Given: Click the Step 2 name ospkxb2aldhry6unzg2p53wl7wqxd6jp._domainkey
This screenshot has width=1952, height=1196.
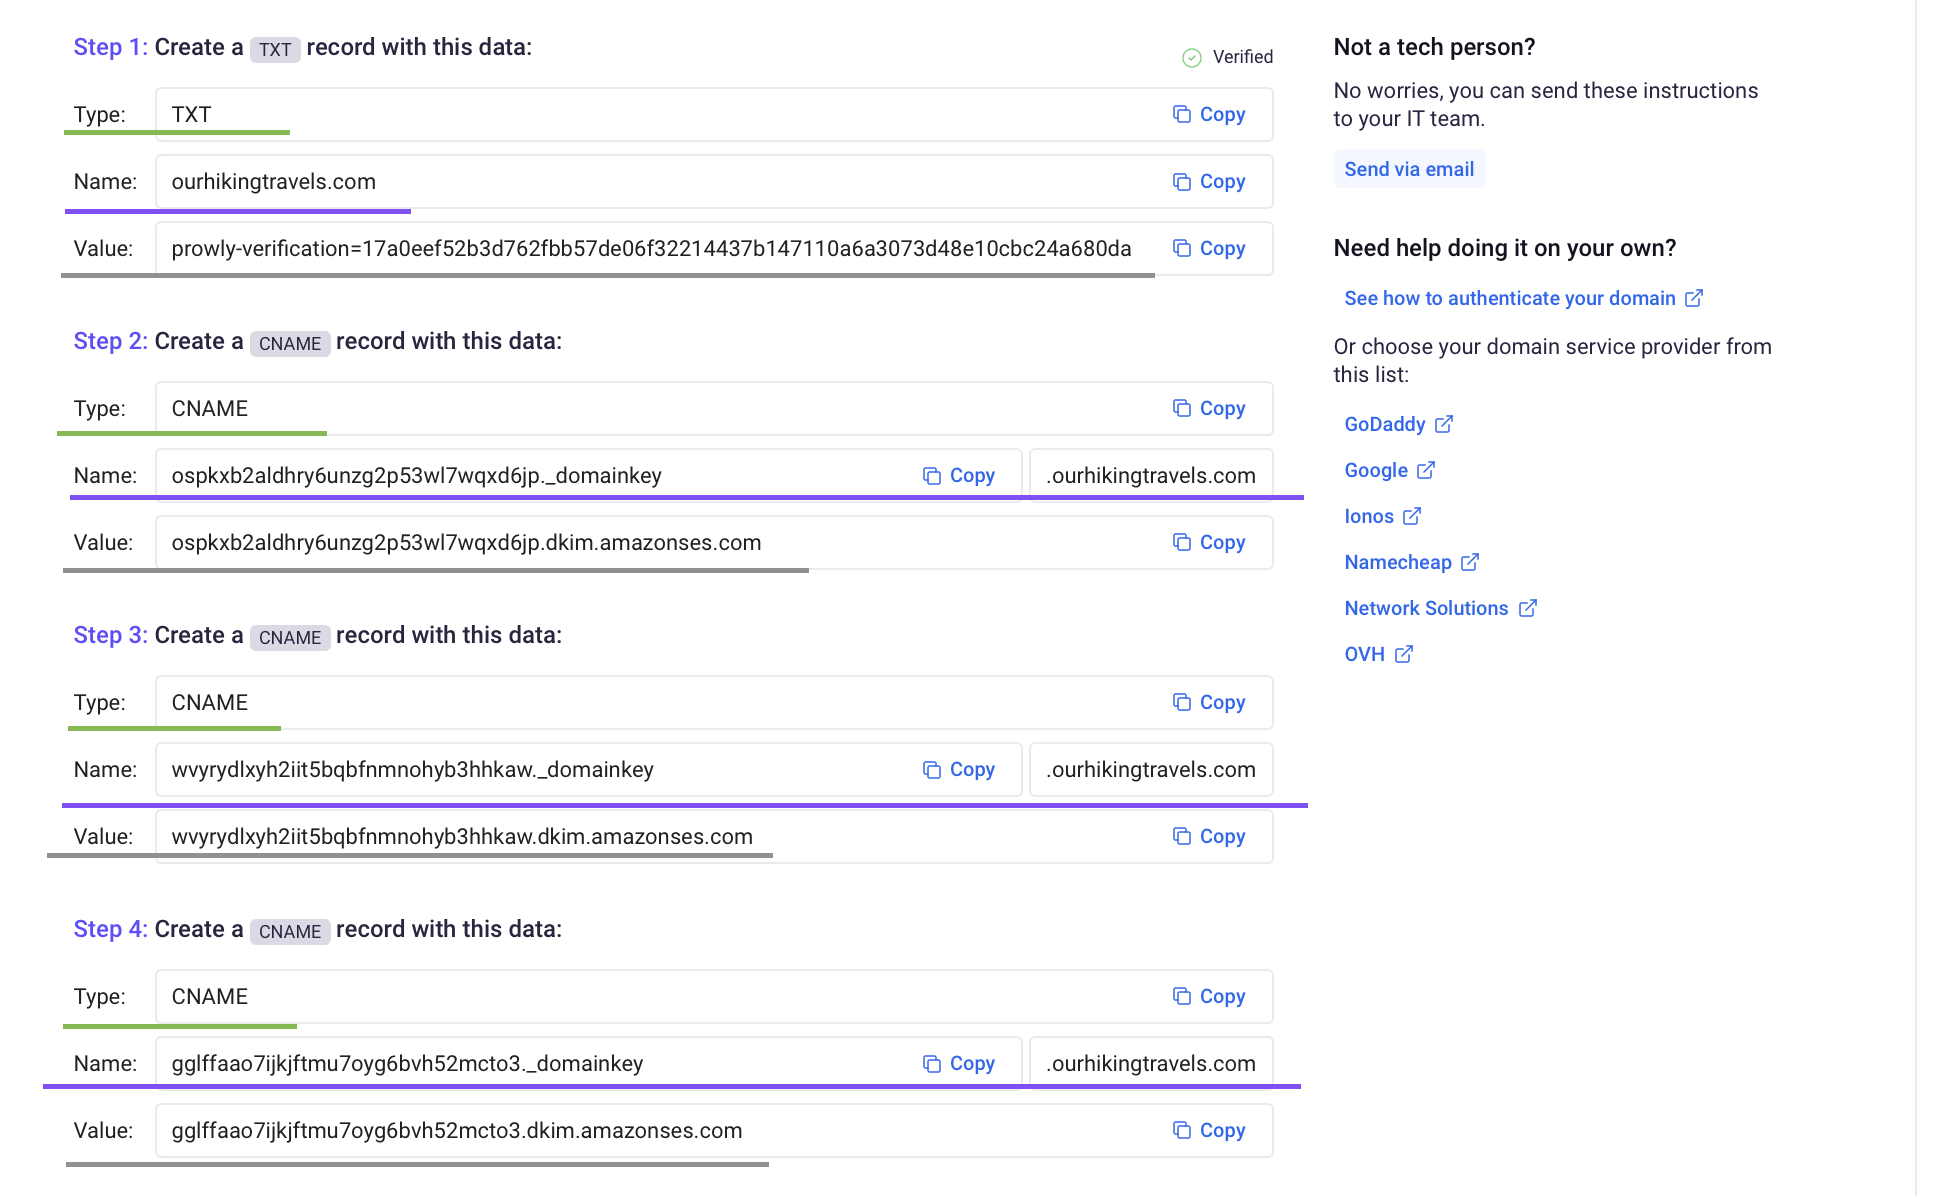Looking at the screenshot, I should tap(416, 475).
